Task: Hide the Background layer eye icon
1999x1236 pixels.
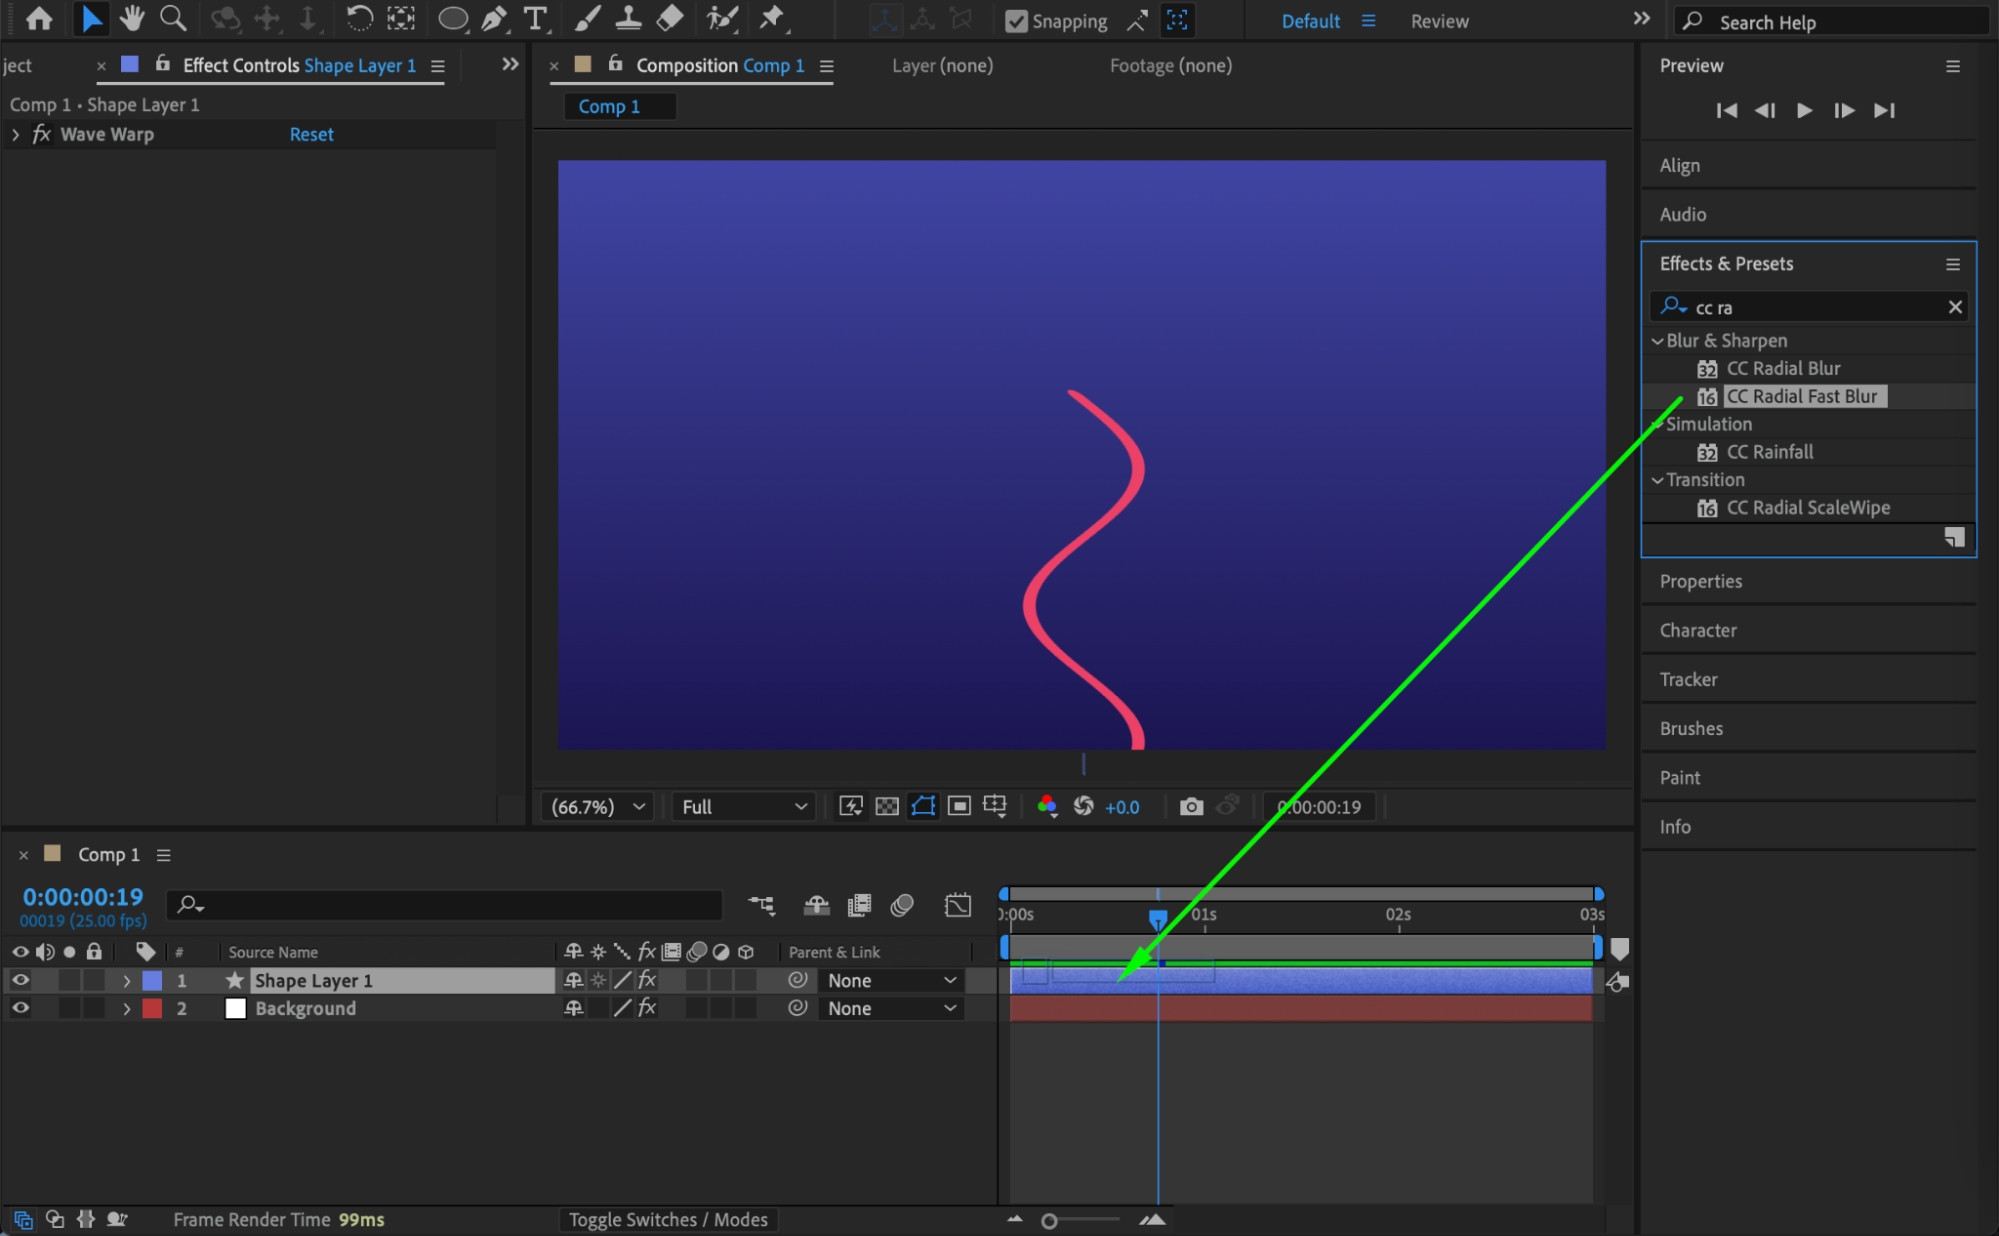Action: click(20, 1008)
